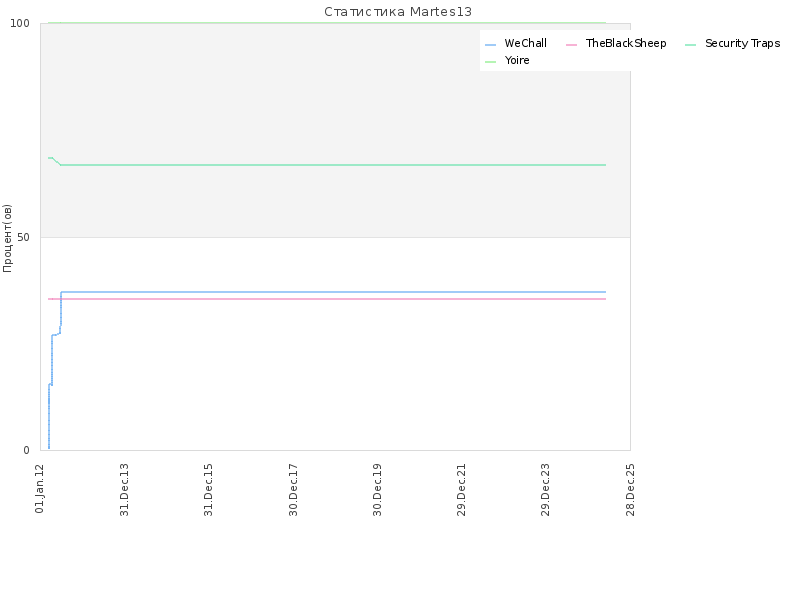Click the Процент(ов) y-axis title
This screenshot has width=800, height=600.
tap(7, 238)
